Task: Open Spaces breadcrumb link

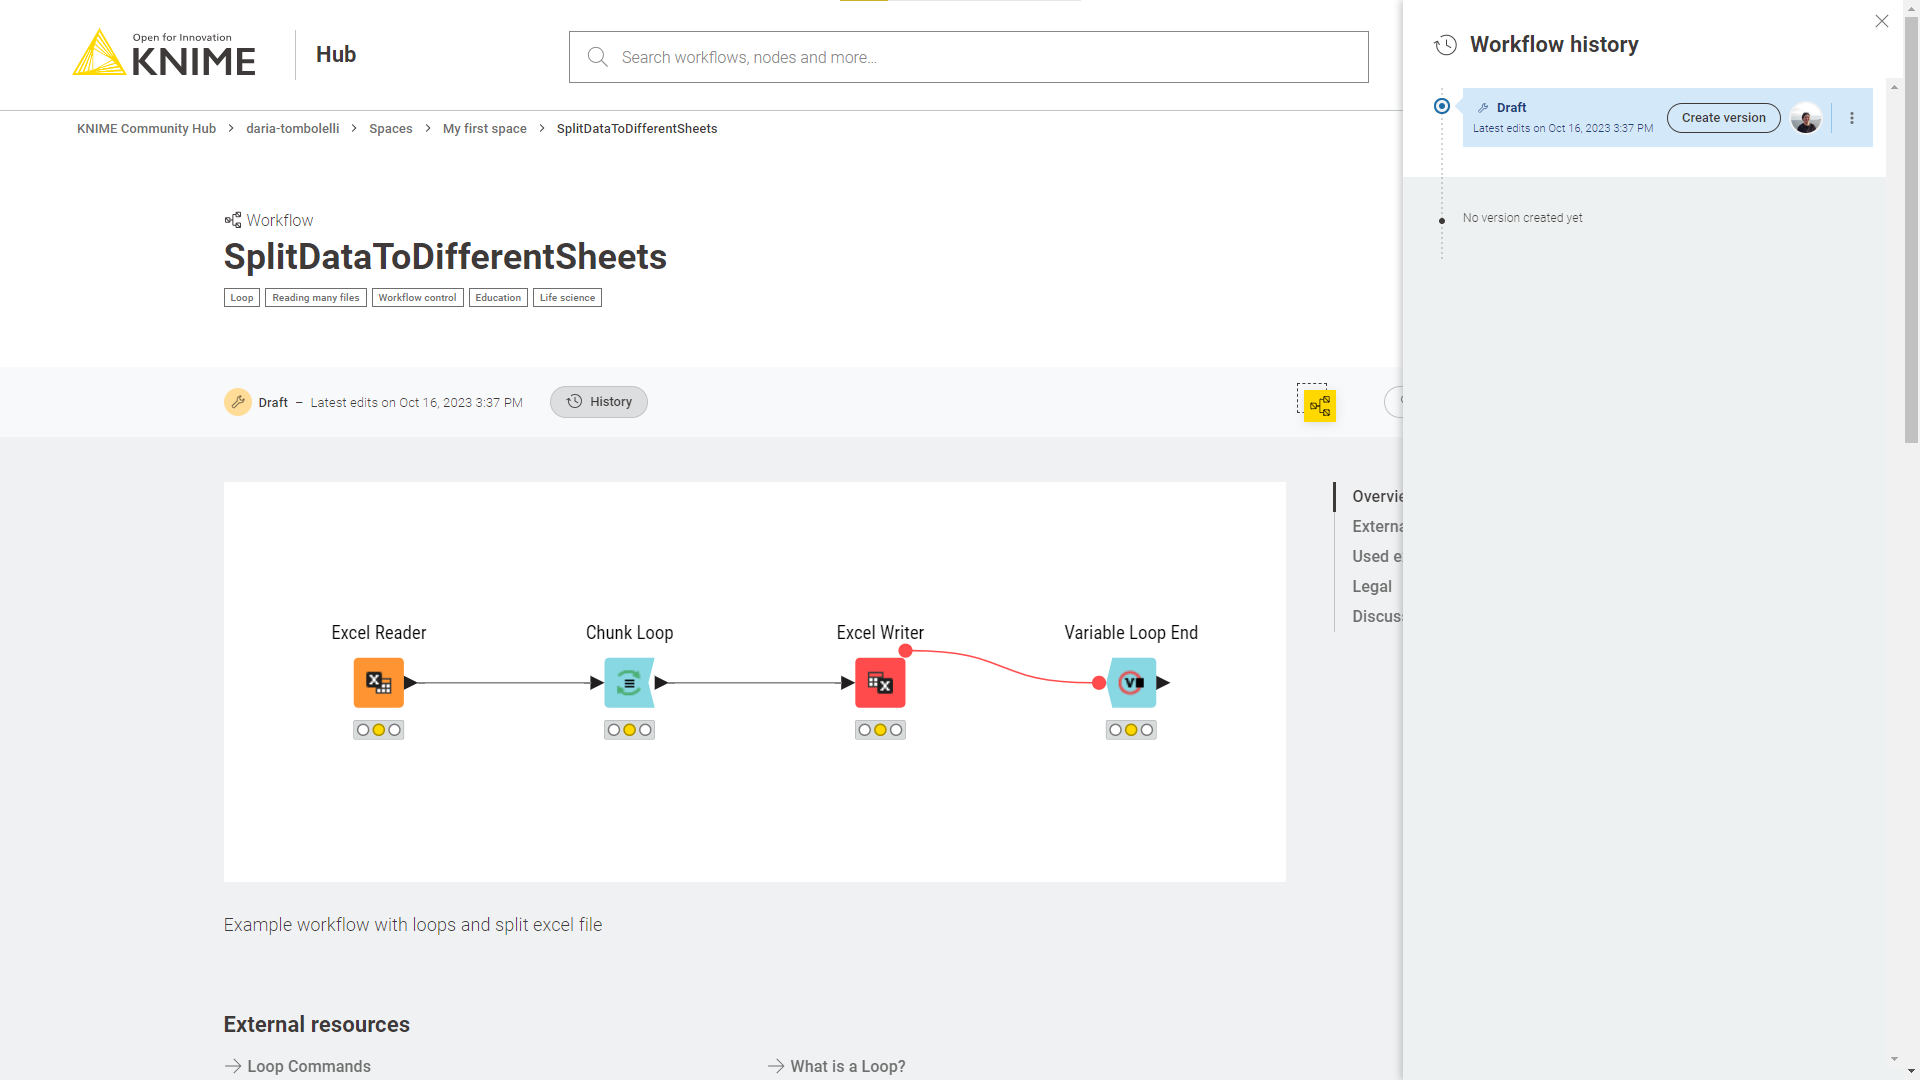Action: pyautogui.click(x=390, y=129)
